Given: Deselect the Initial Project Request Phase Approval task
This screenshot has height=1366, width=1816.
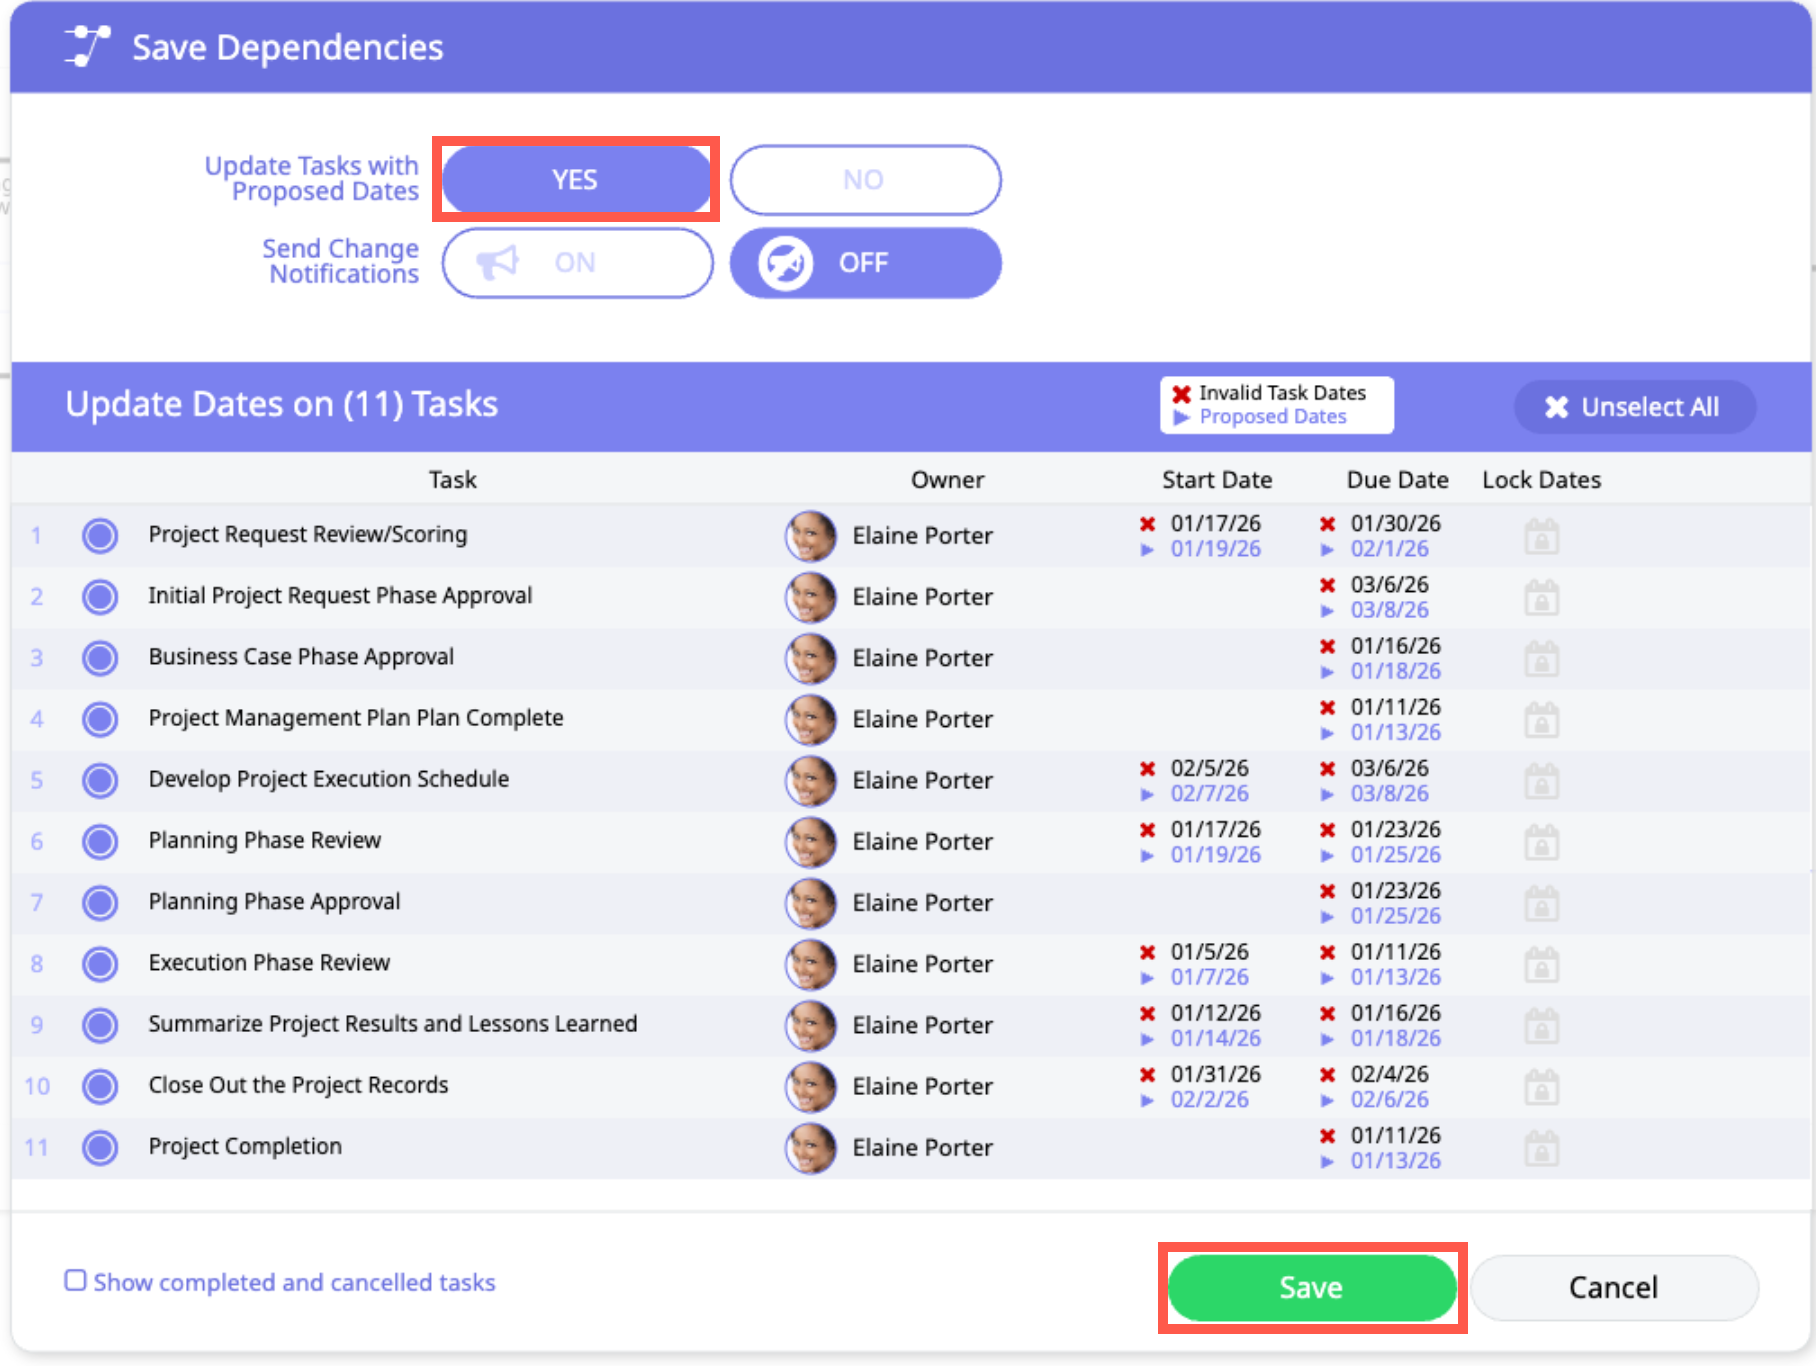Looking at the screenshot, I should click(100, 597).
